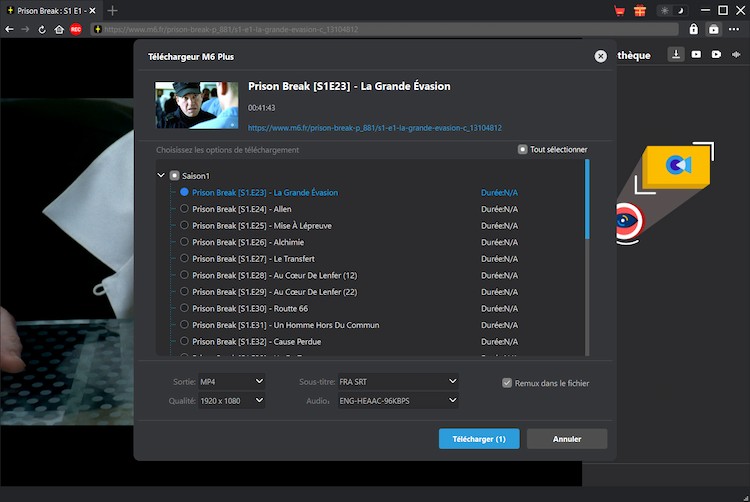Click the red REC record icon

click(76, 30)
